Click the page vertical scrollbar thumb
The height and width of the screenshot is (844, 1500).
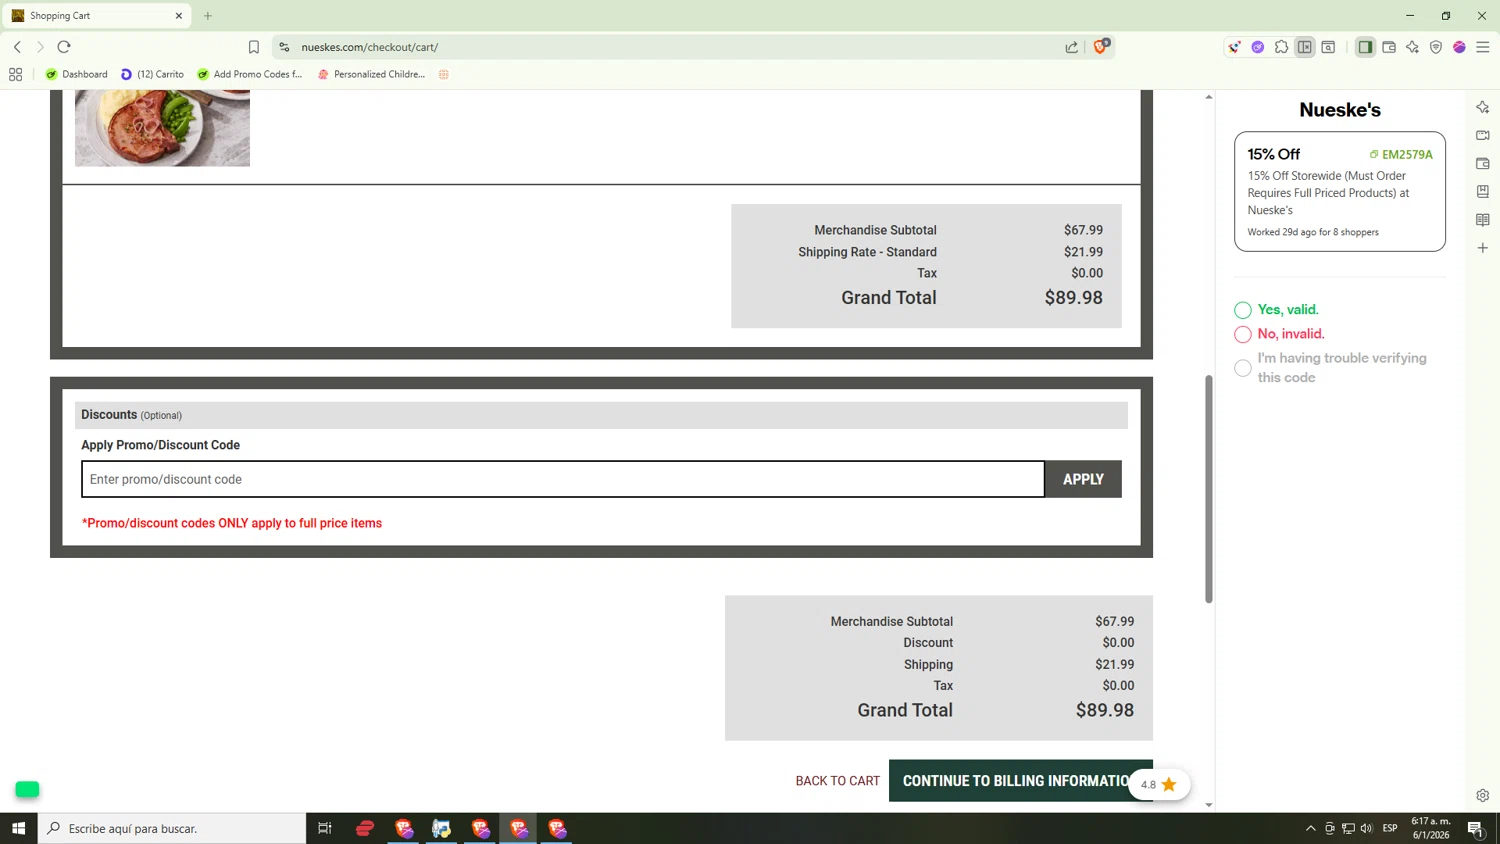point(1209,489)
